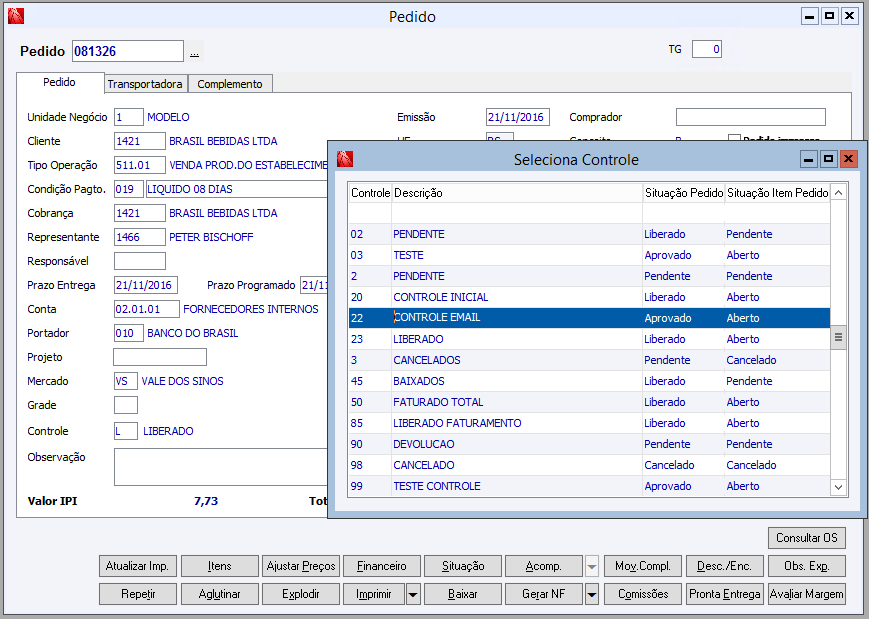Minimize the Seleciona Controle dialog
869x619 pixels.
(x=809, y=159)
